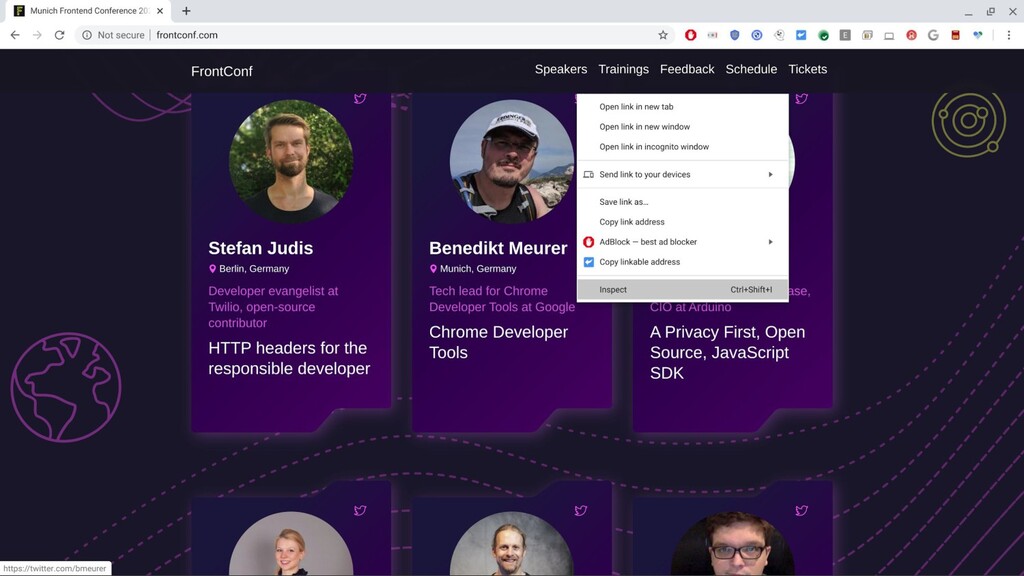Click the ghost extension icon
Viewport: 1024px width, 576px height.
(x=779, y=35)
